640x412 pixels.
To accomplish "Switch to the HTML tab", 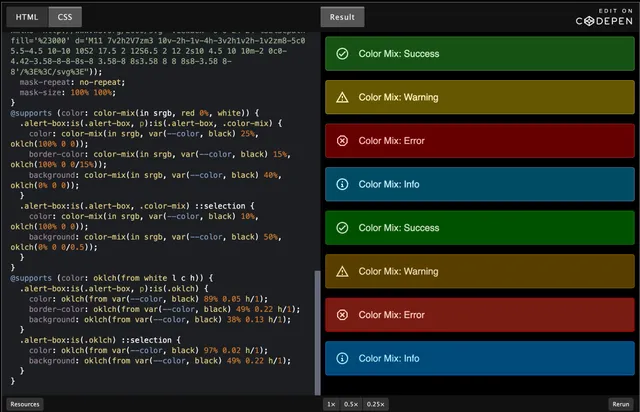I will [26, 17].
